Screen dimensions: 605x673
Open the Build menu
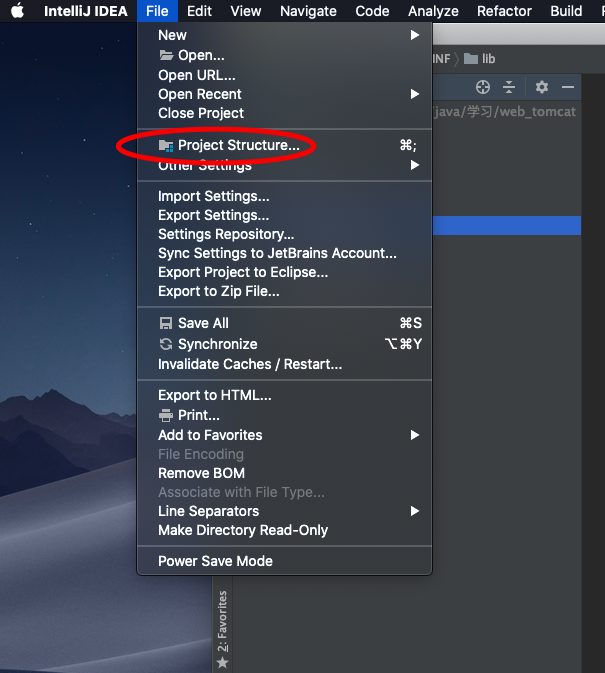566,11
